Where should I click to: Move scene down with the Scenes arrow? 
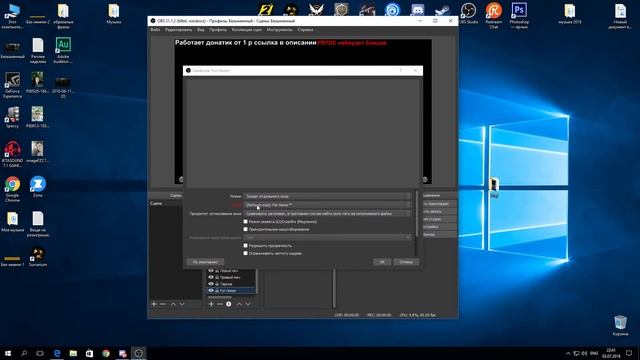(x=182, y=304)
